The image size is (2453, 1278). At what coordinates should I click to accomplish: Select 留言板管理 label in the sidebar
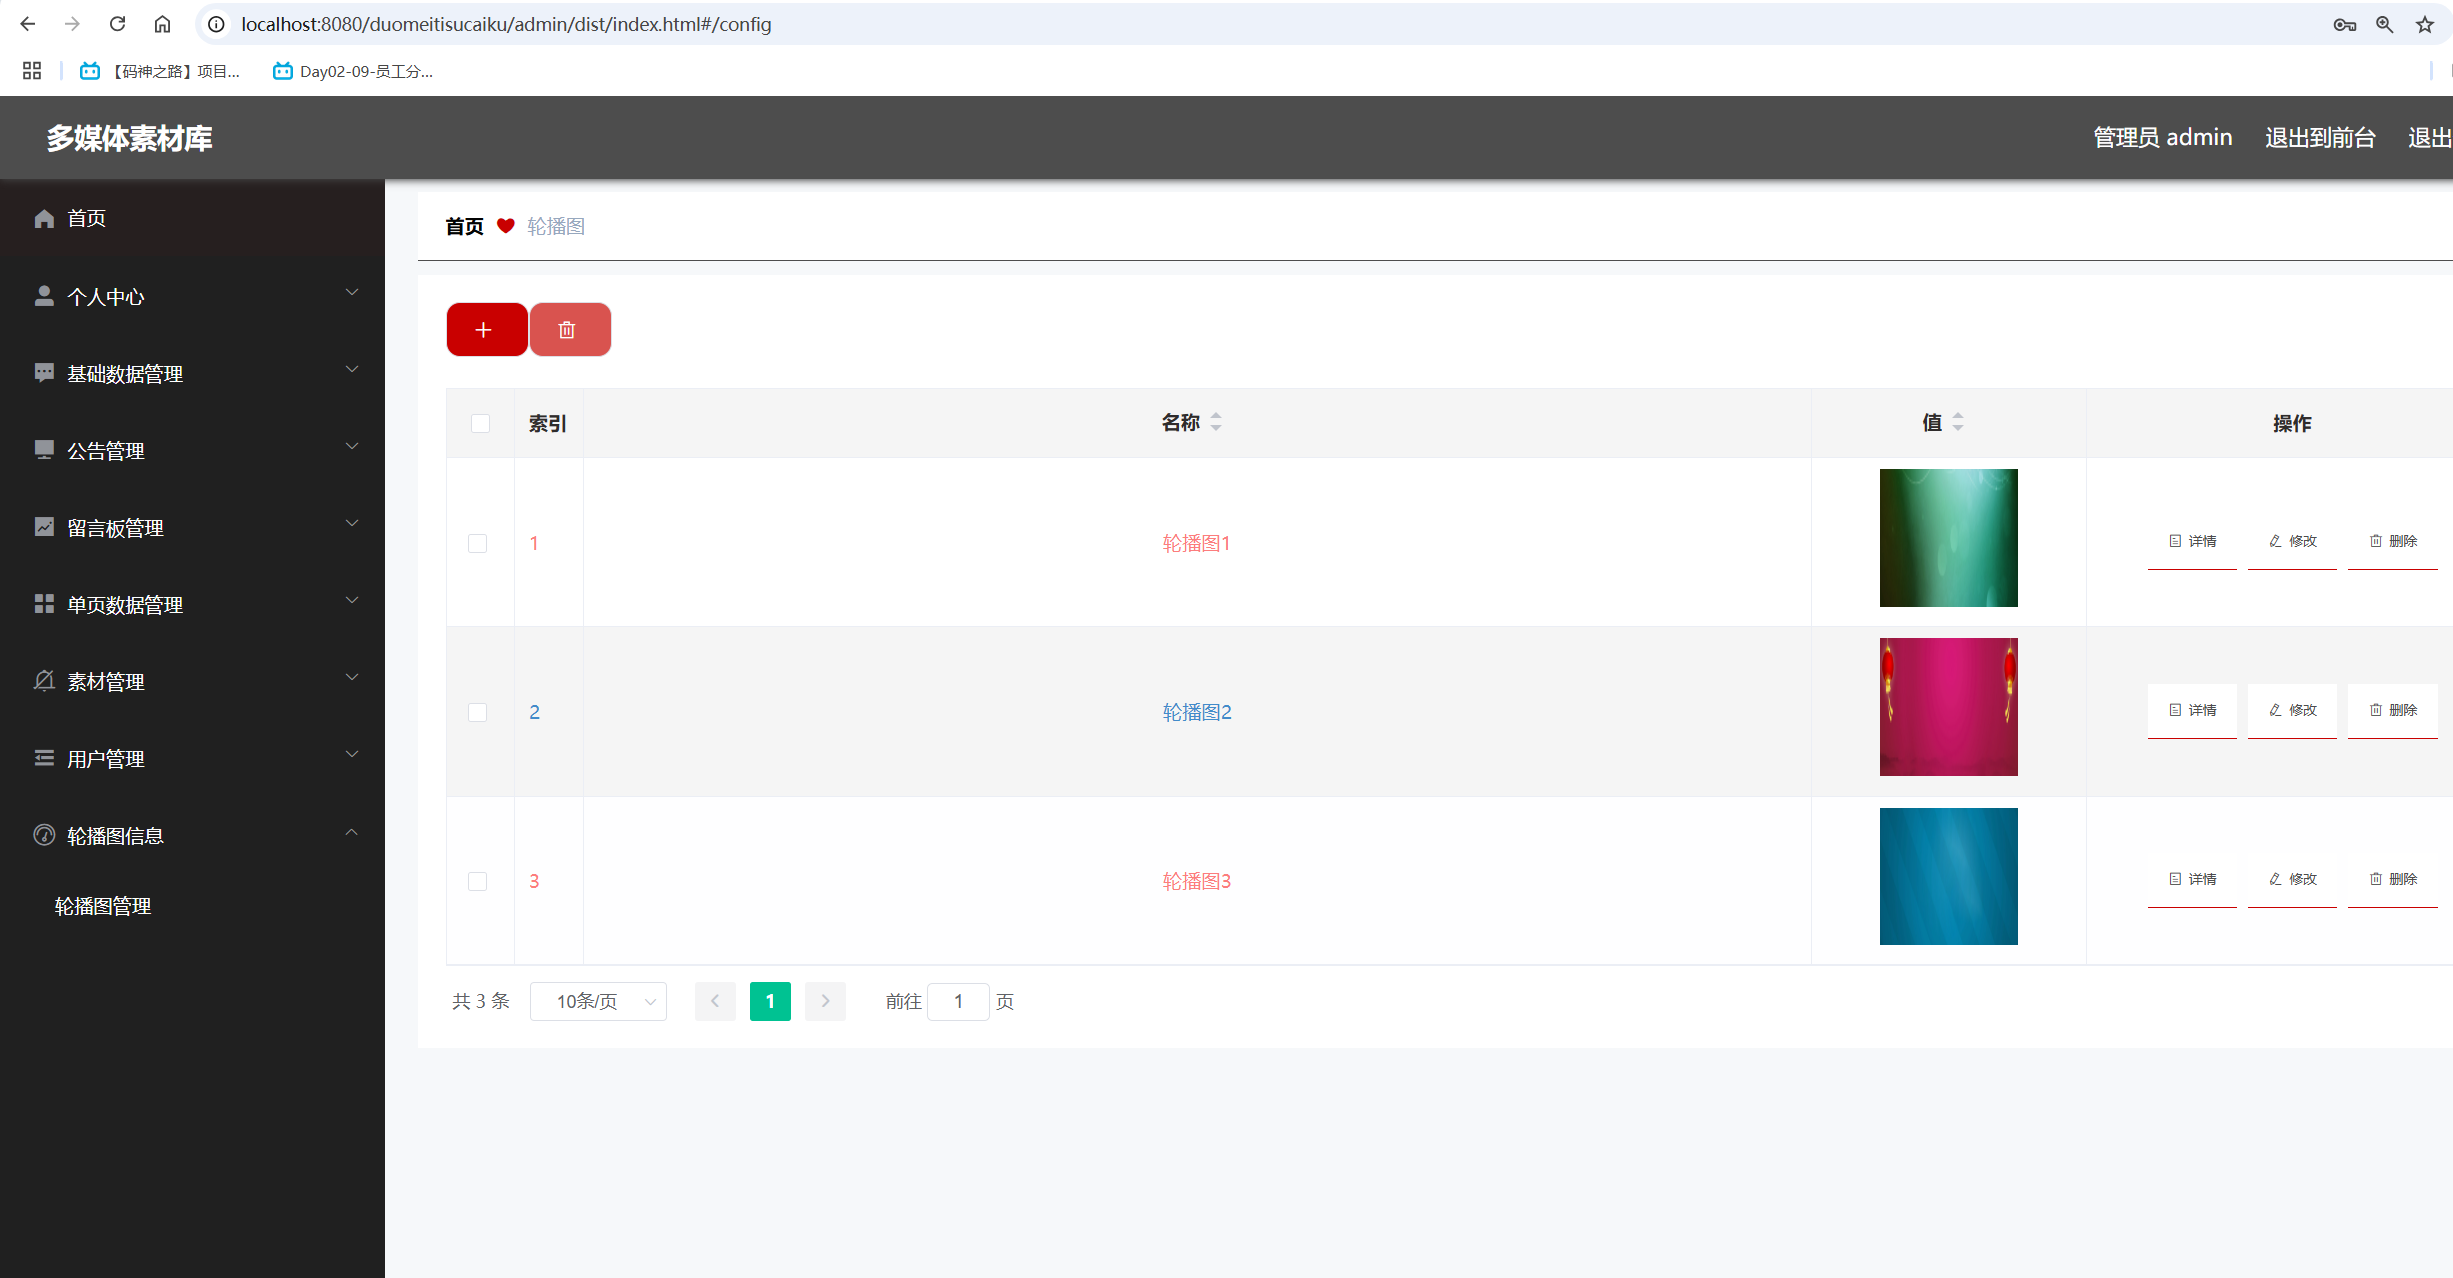(x=115, y=528)
